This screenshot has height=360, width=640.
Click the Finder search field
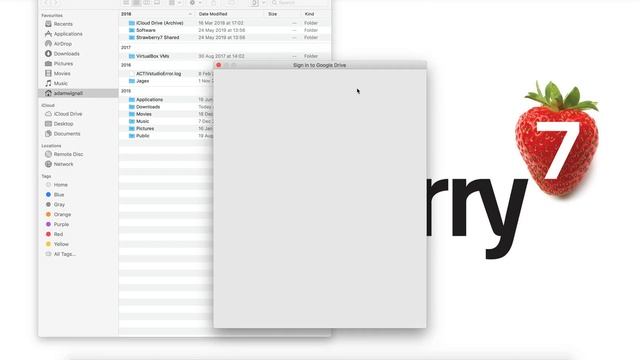pyautogui.click(x=299, y=2)
